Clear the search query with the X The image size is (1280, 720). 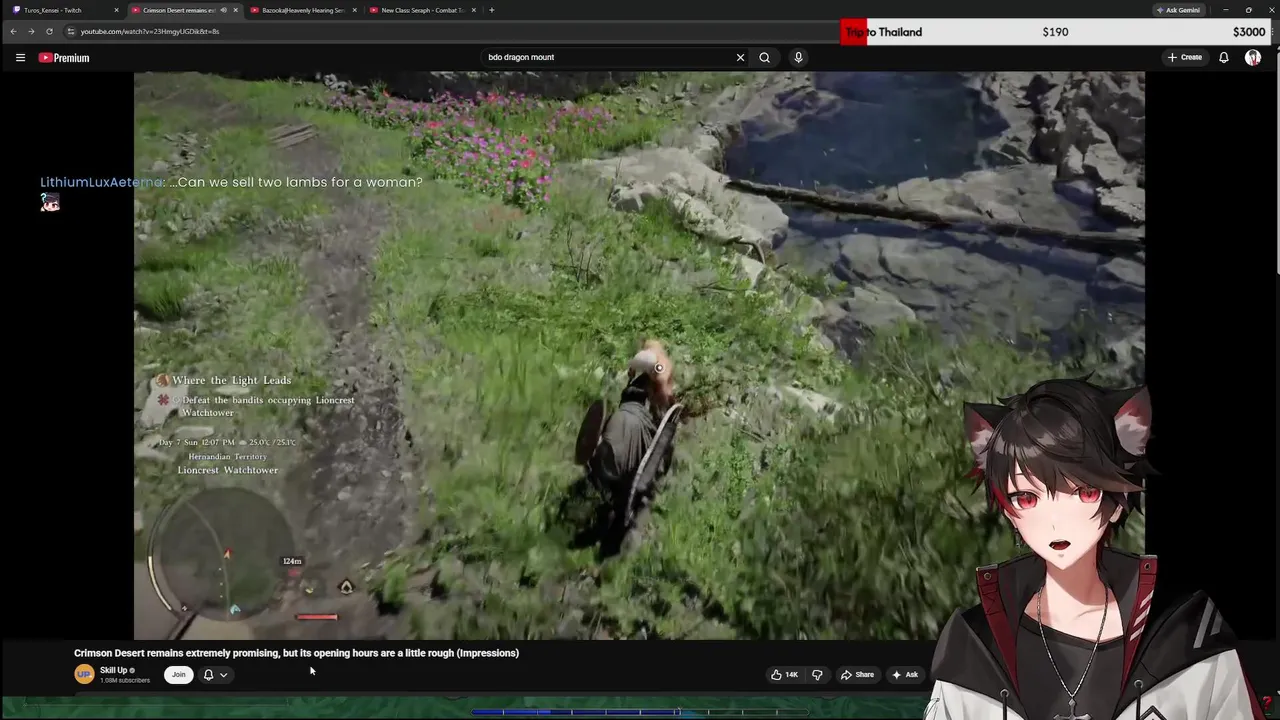pos(740,57)
